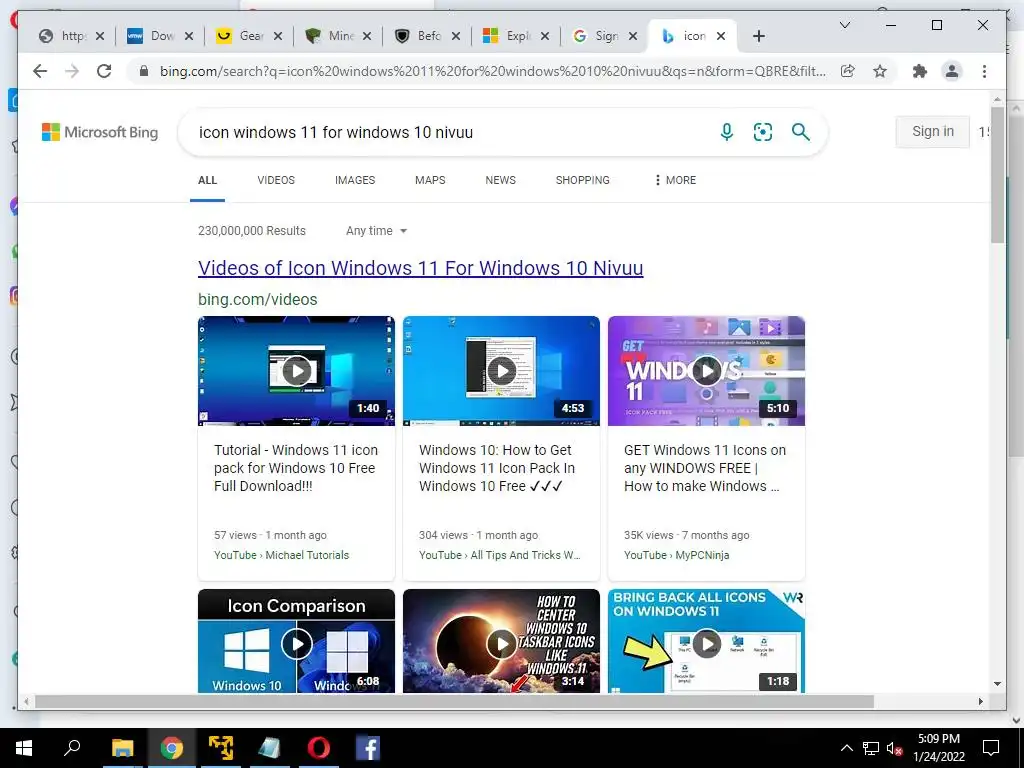The height and width of the screenshot is (768, 1024).
Task: Click the vertical page scrollbar thumb
Action: [997, 173]
